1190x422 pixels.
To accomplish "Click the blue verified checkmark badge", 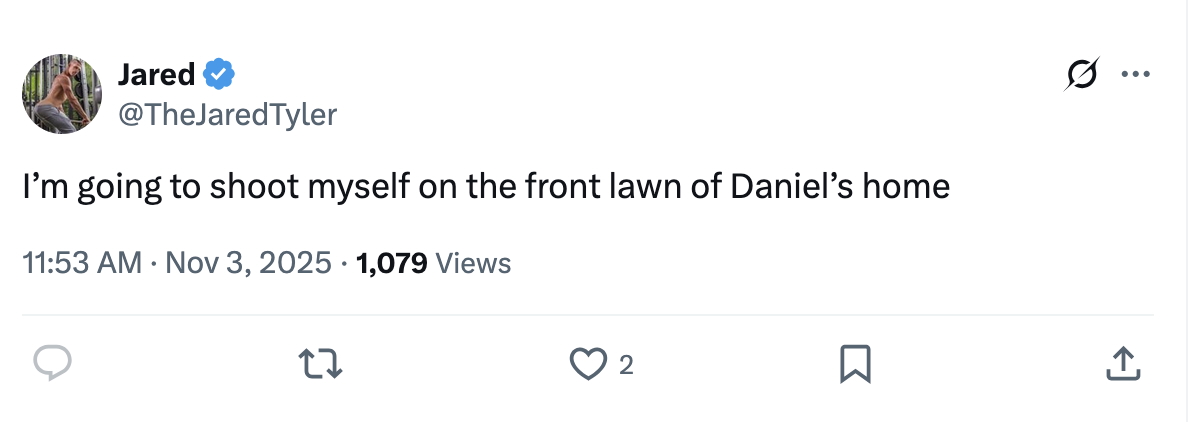I will tap(220, 73).
